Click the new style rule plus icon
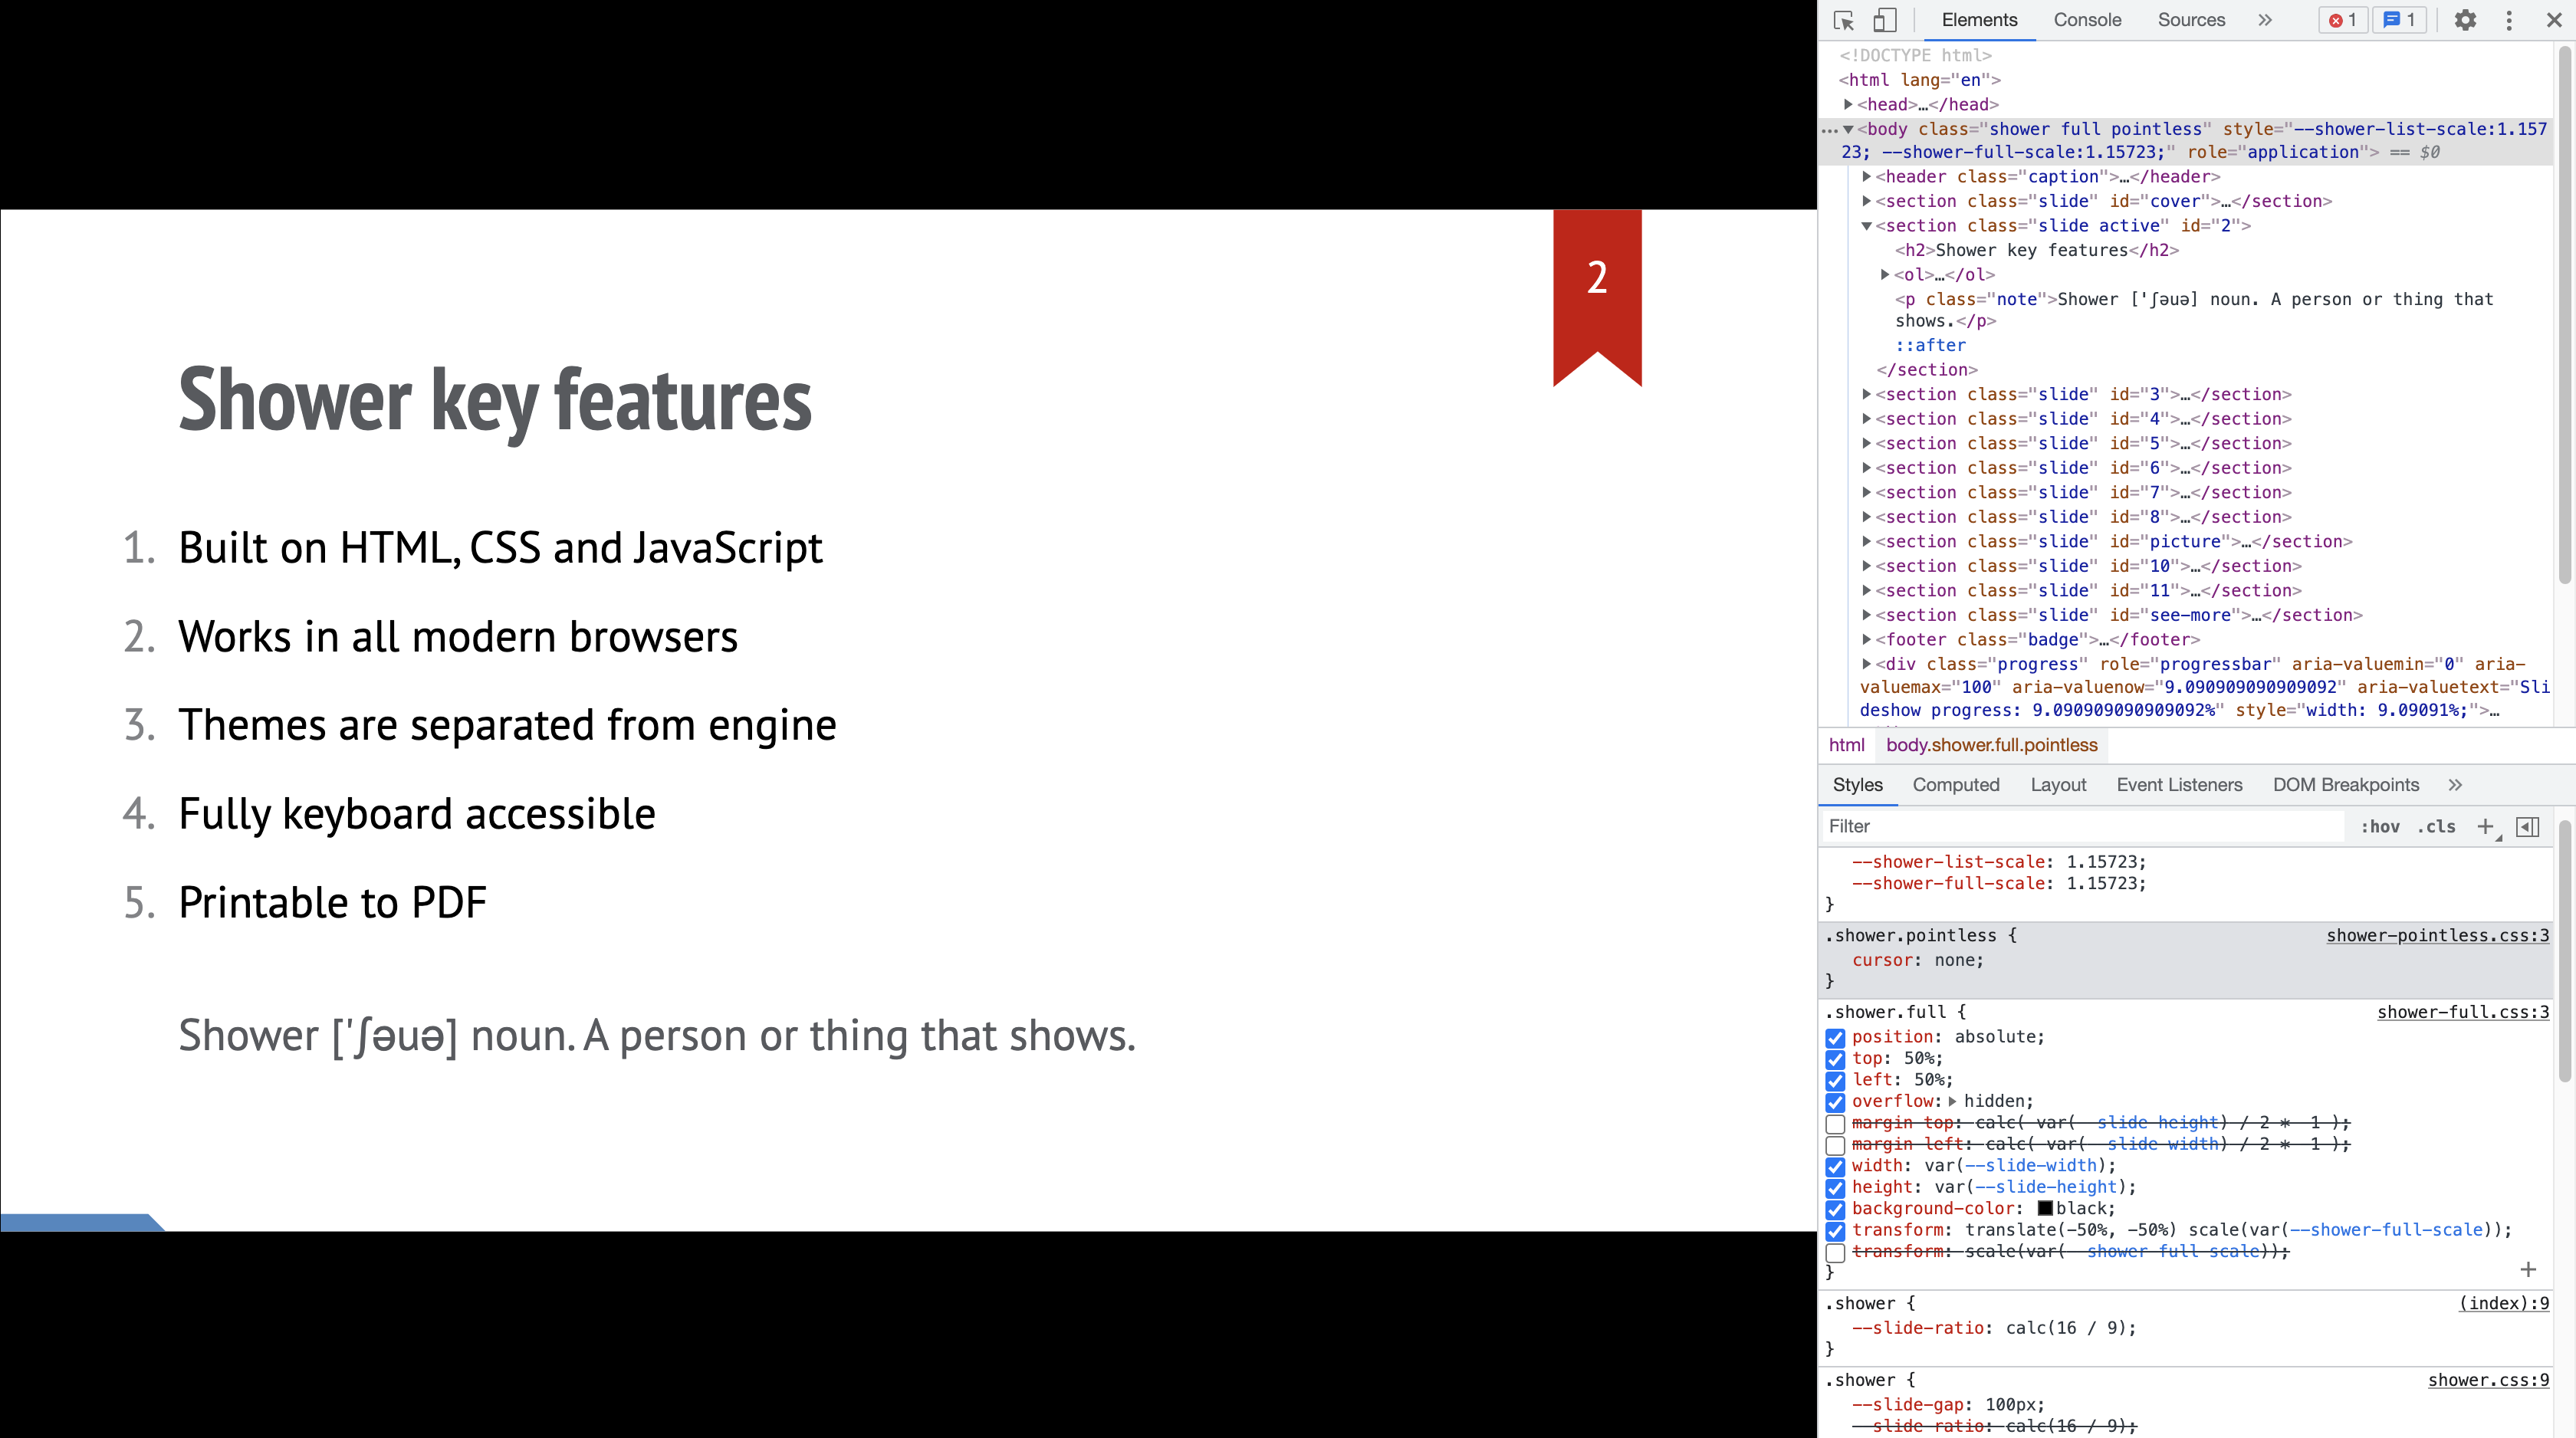Screen dimensions: 2576x1438 (2485, 826)
